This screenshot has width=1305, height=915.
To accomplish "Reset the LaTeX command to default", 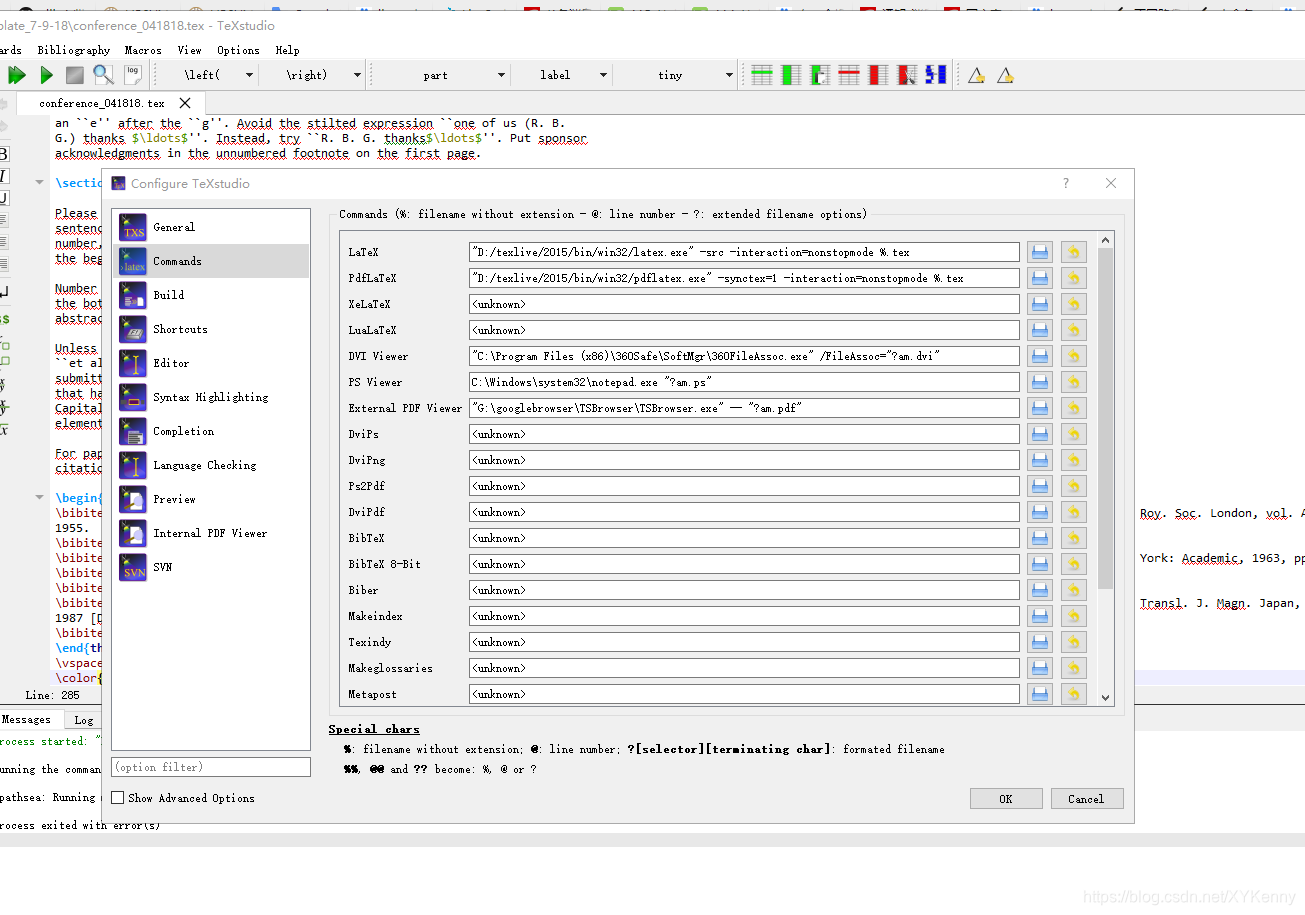I will coord(1074,252).
